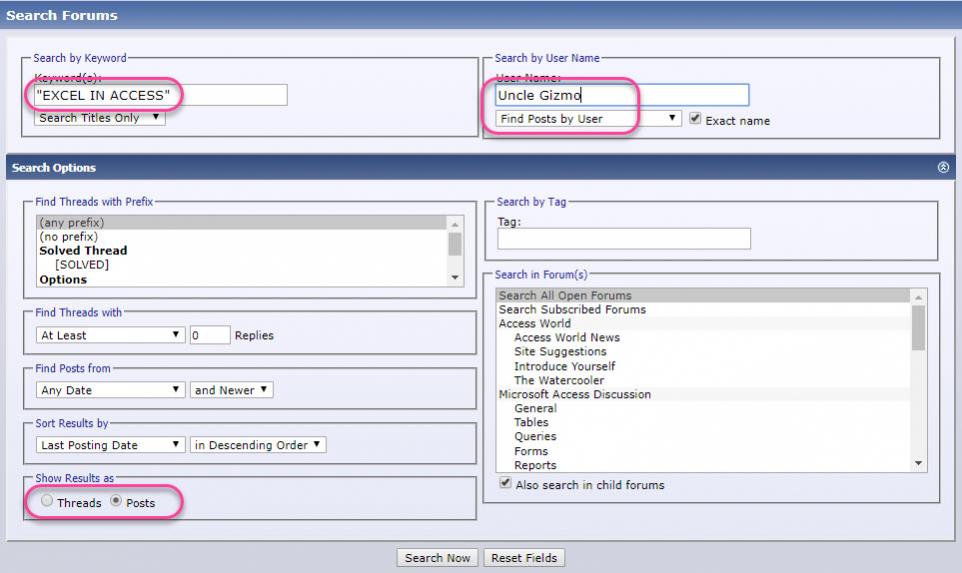Click scroll-up arrow of prefix list

coord(455,223)
